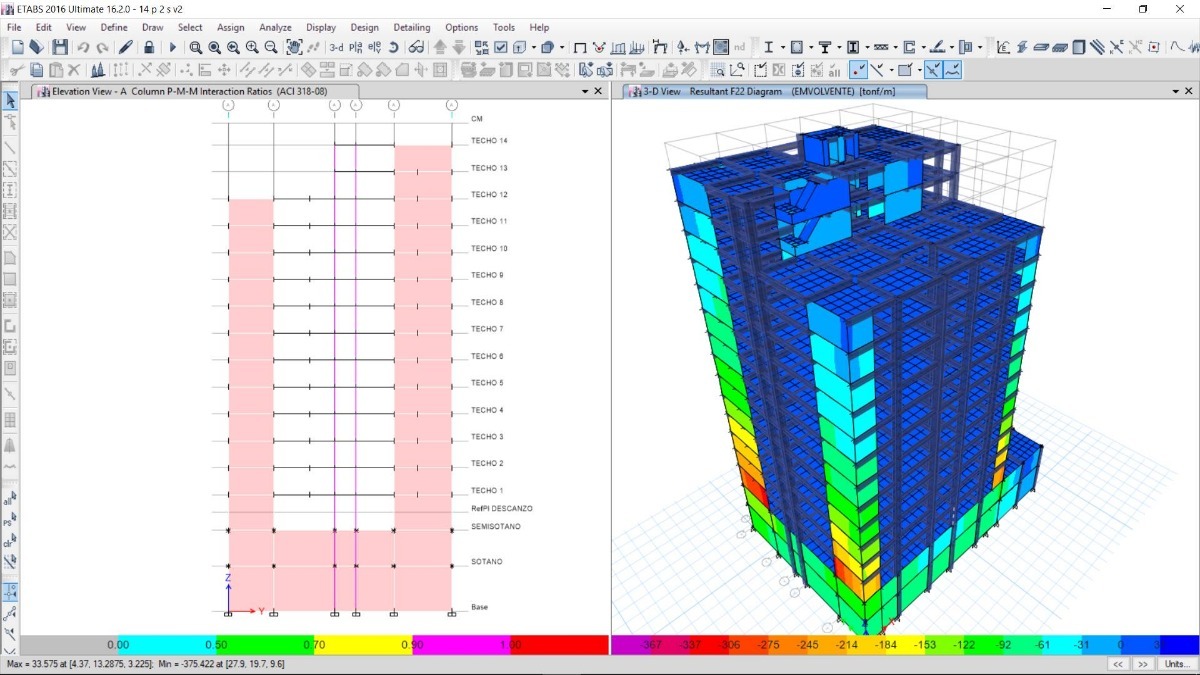Expand the snap lines dropdown arrow
Viewport: 1200px width, 675px height.
pos(890,69)
